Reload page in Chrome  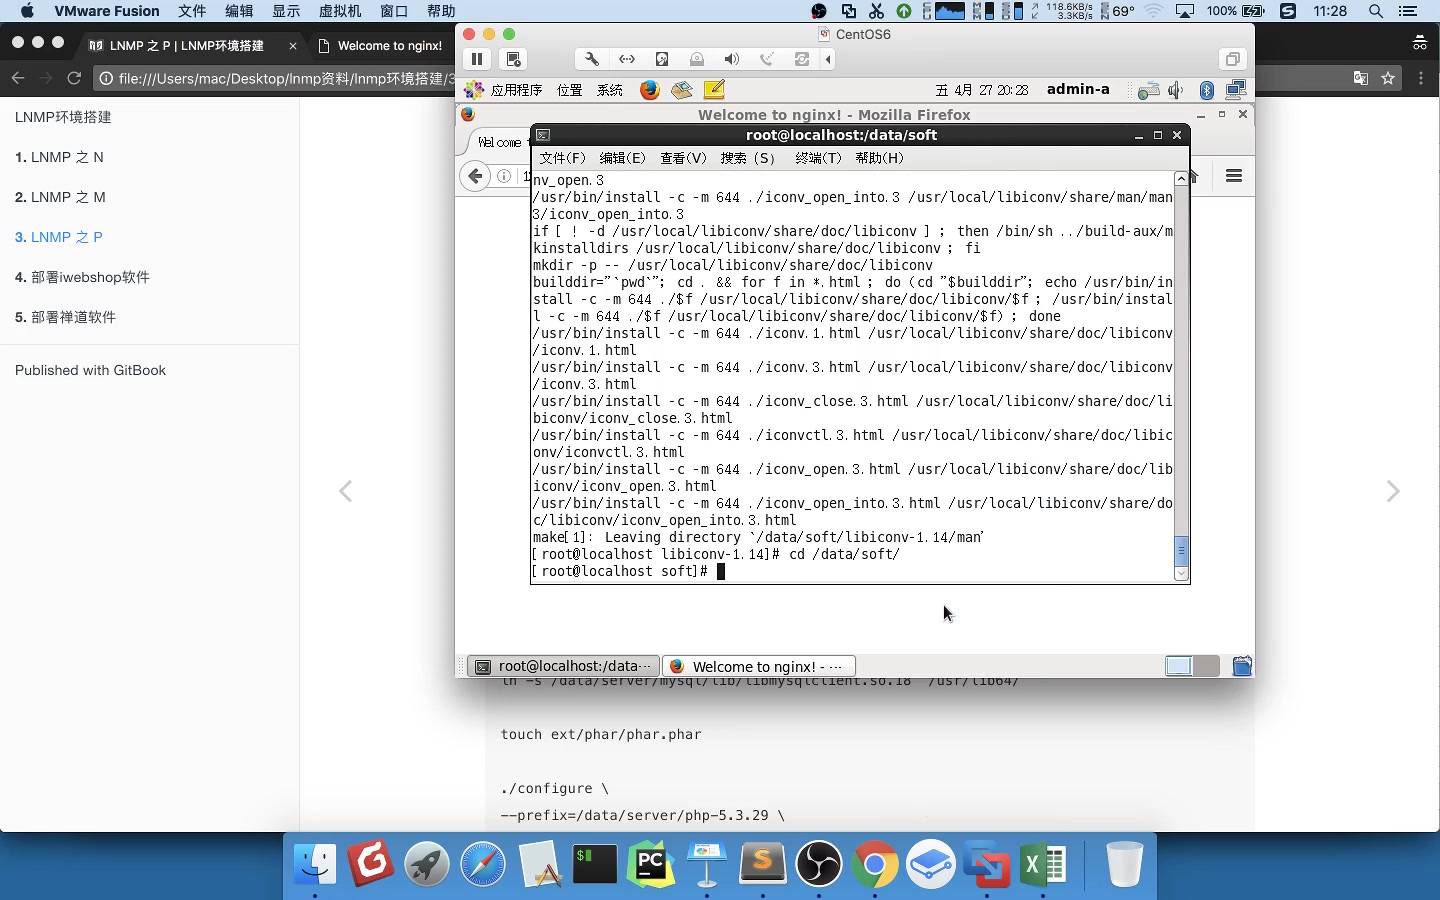tap(74, 78)
